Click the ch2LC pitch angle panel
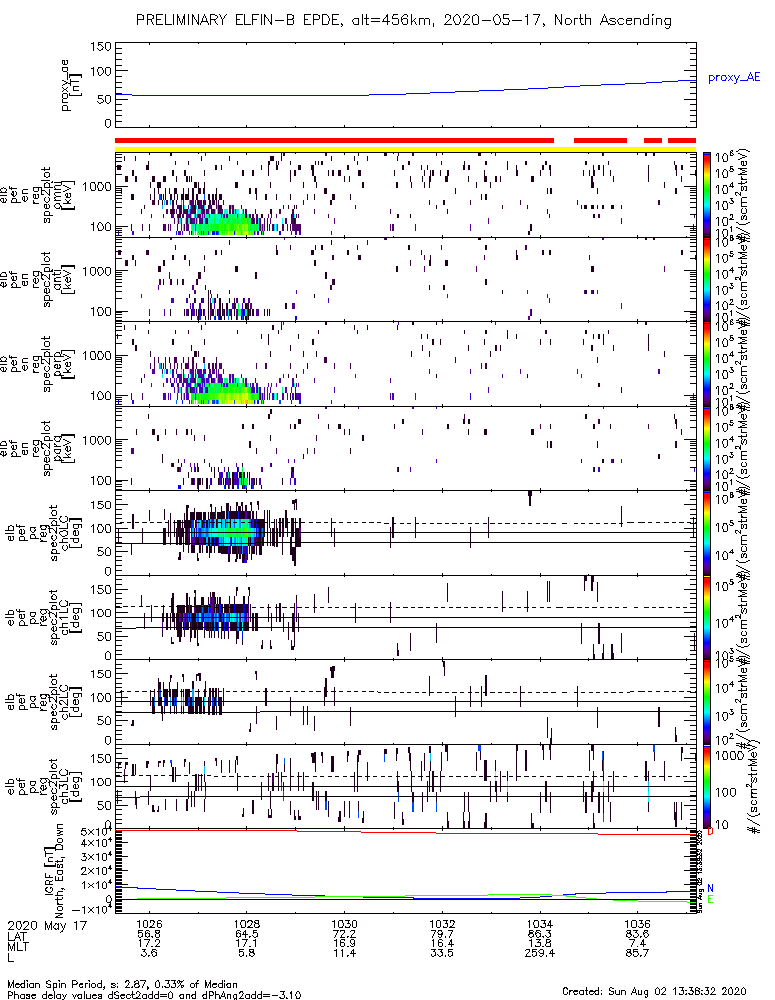Viewport: 775px width, 1000px height. [405, 702]
